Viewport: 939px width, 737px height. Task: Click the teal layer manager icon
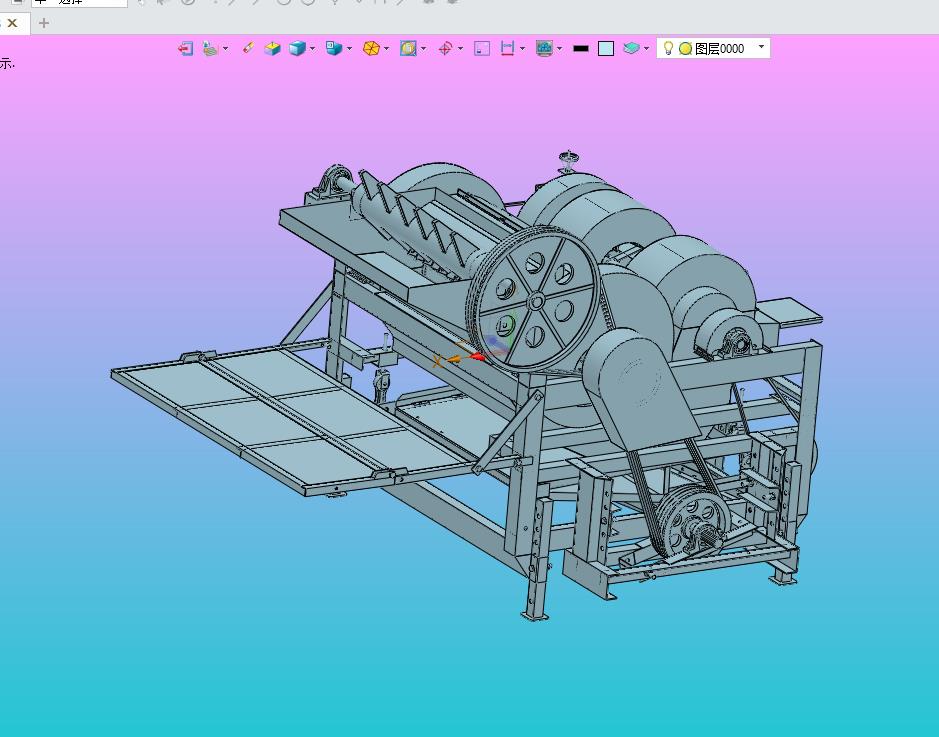click(631, 48)
